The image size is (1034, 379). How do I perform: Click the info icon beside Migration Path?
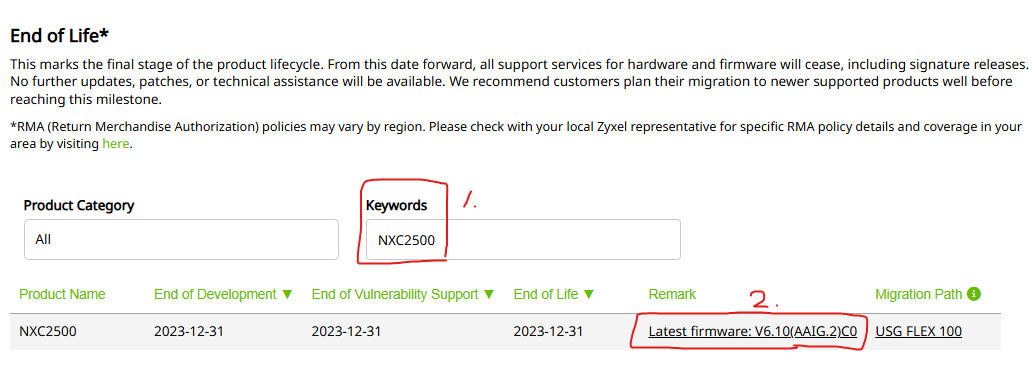tap(974, 294)
